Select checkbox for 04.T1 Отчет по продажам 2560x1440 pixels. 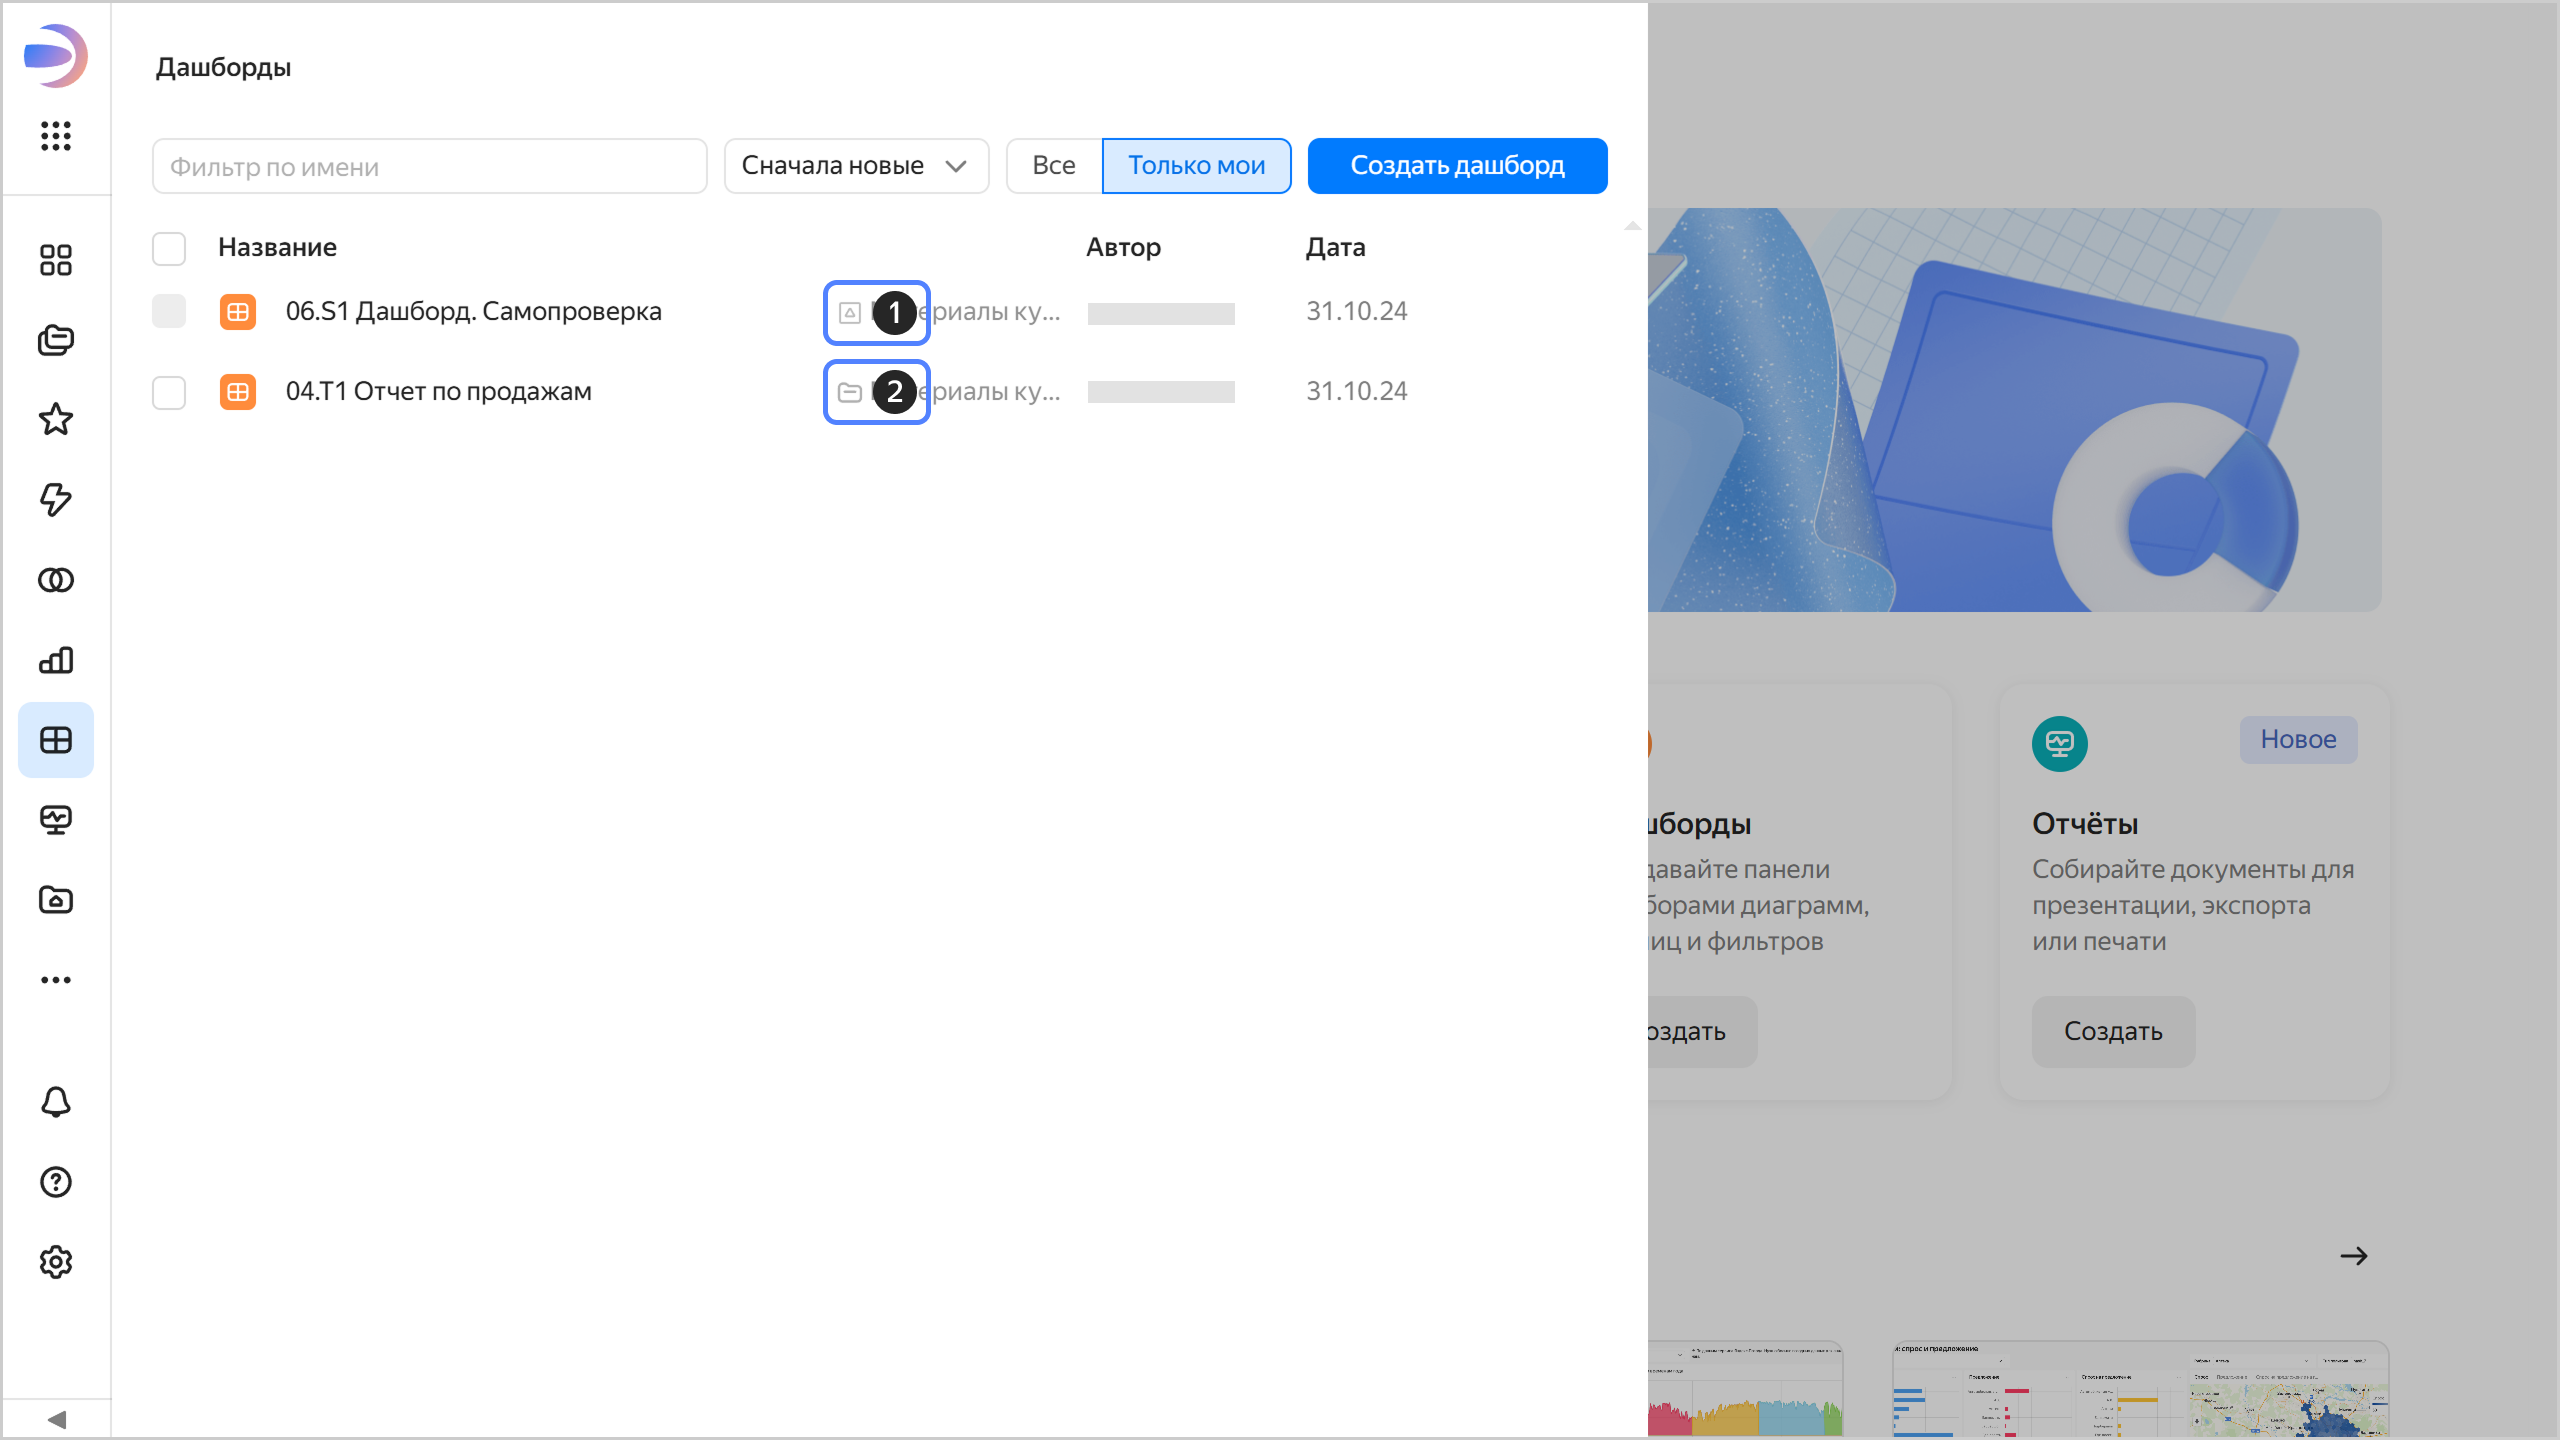pyautogui.click(x=169, y=392)
